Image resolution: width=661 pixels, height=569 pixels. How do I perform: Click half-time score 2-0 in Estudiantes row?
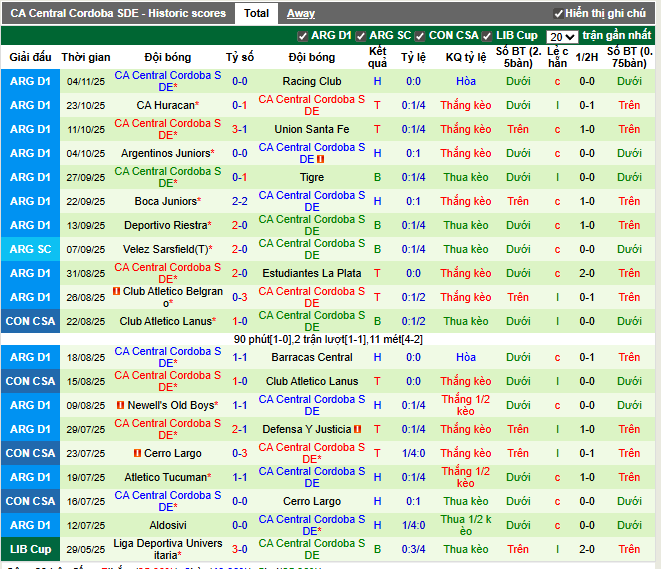(587, 274)
